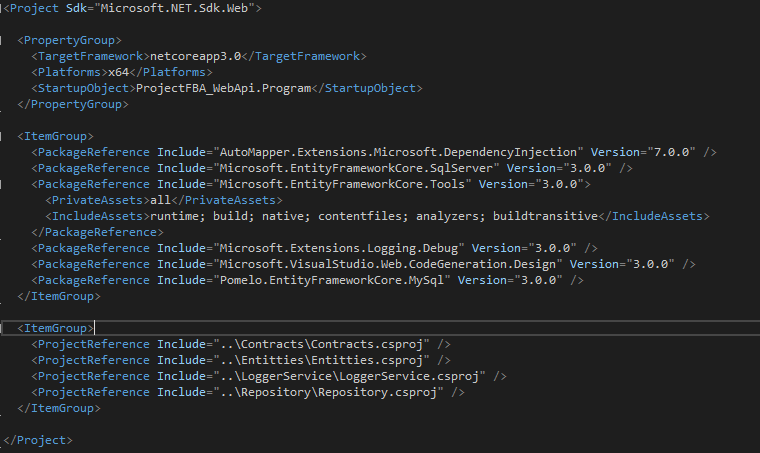Click the closing /IncludeAssets tag
This screenshot has height=453, width=760.
[654, 216]
